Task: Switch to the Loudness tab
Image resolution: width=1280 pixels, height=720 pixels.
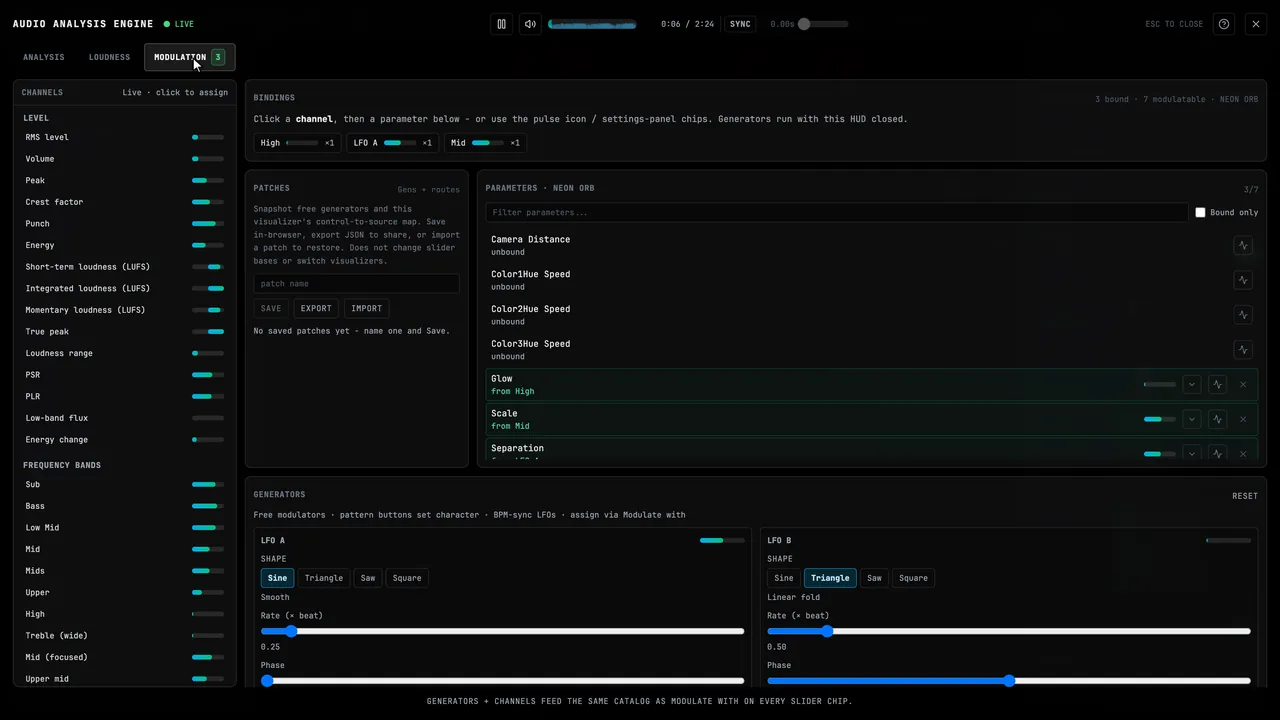Action: [109, 57]
